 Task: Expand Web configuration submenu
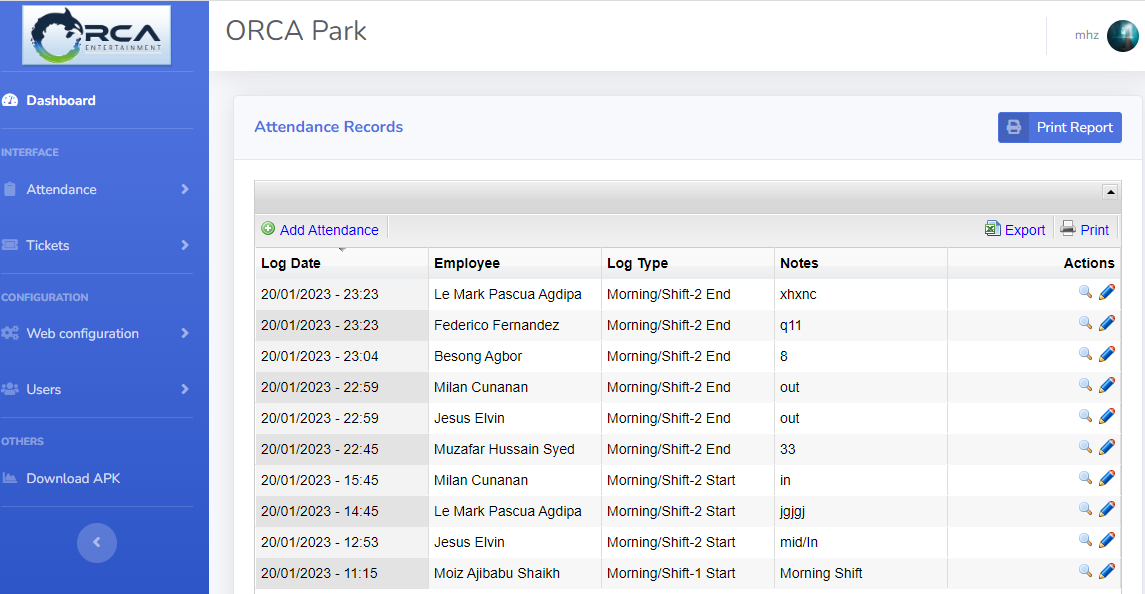click(96, 333)
